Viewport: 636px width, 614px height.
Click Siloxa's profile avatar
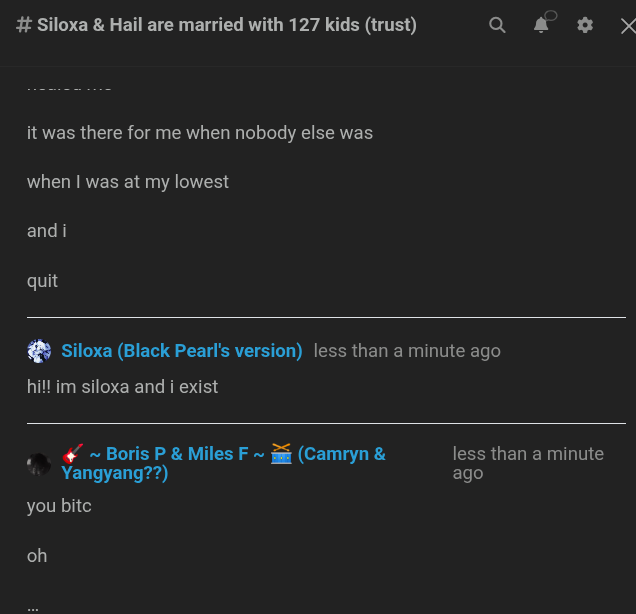(x=39, y=351)
